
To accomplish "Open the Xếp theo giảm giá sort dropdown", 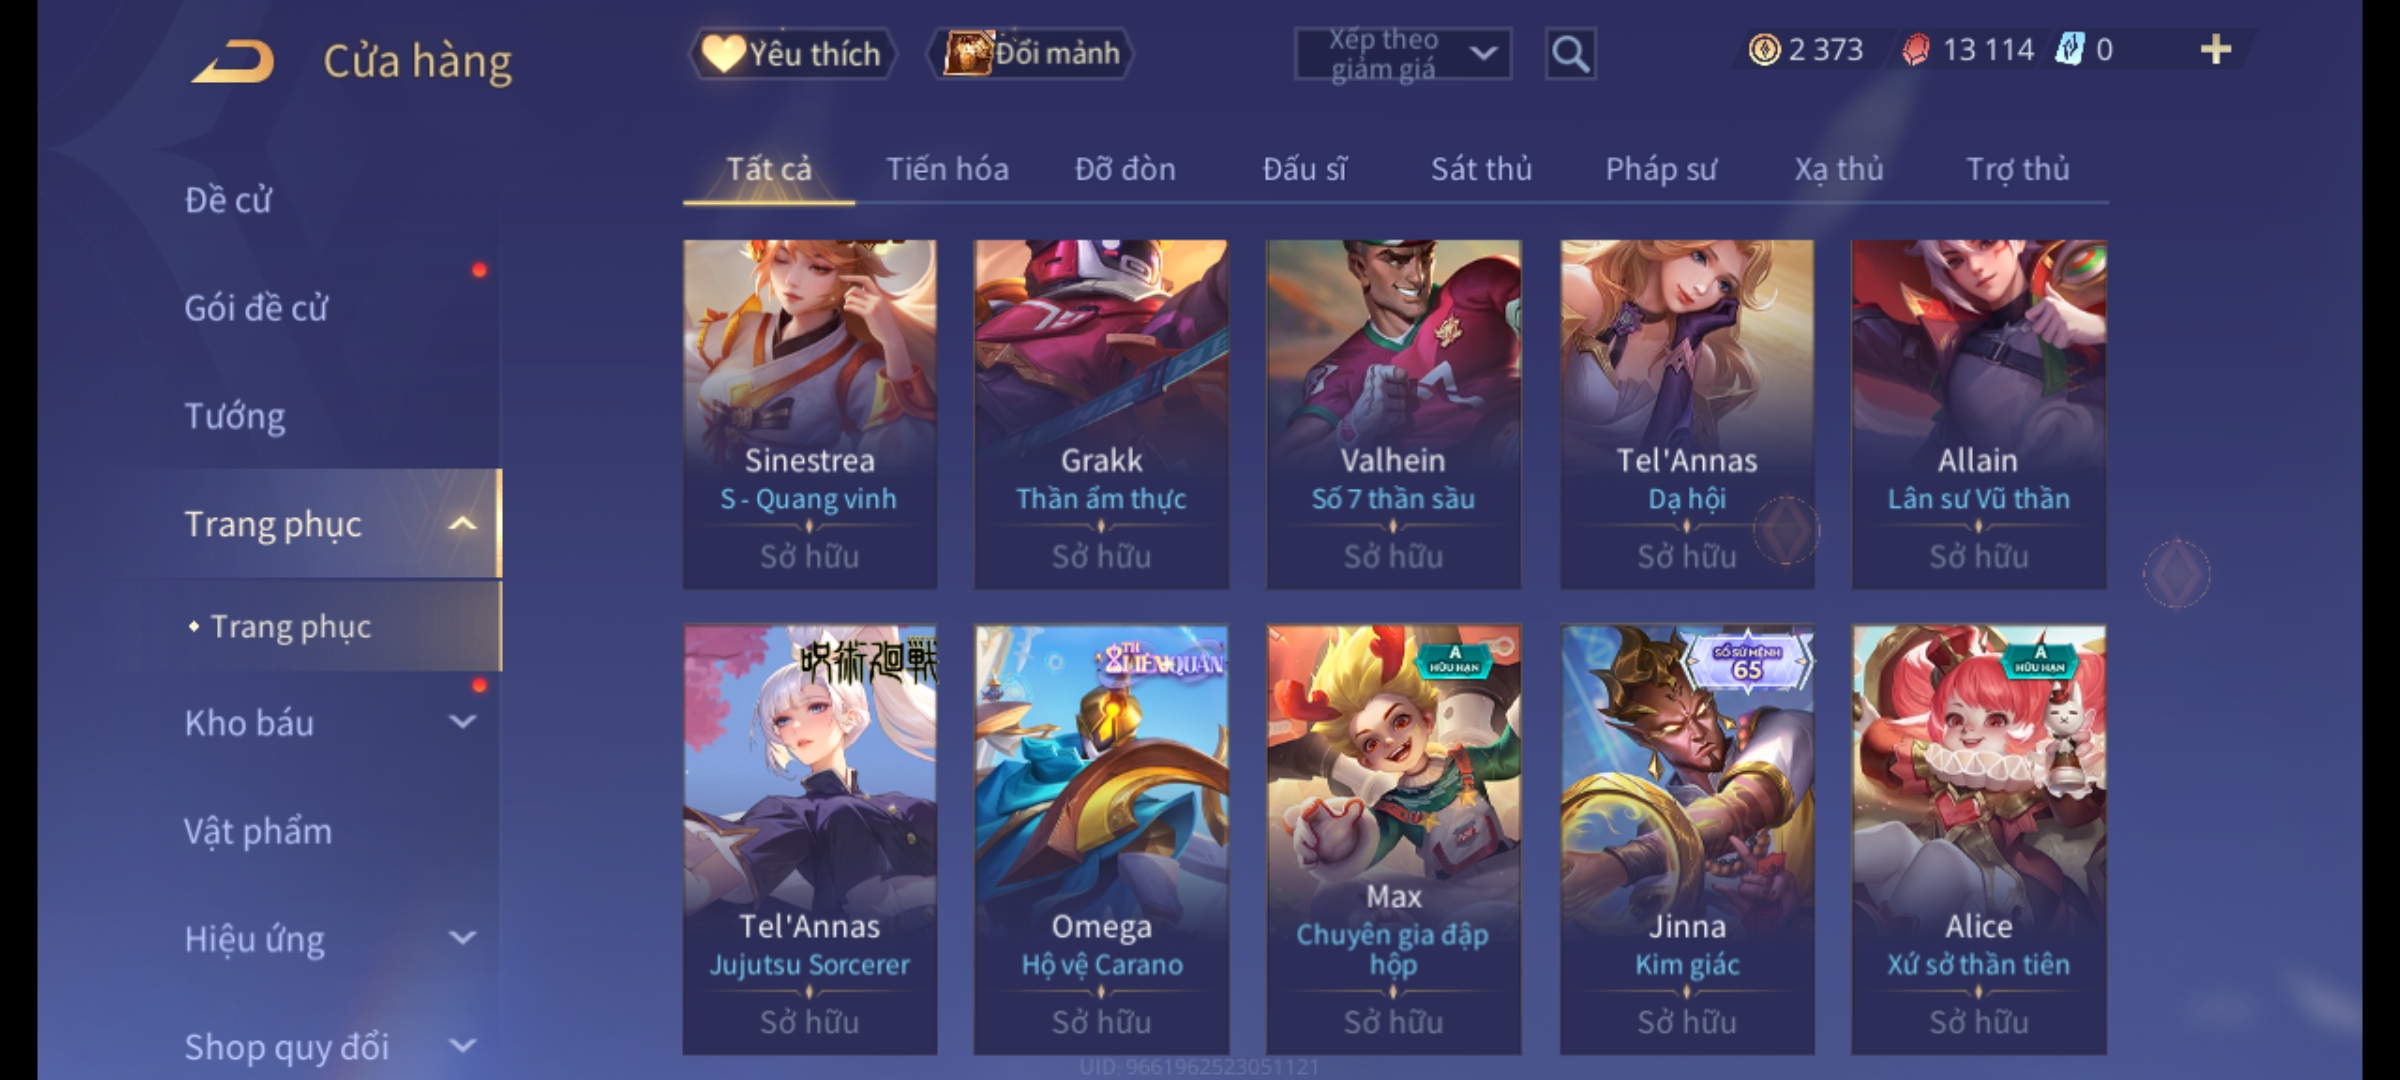I will point(1402,54).
